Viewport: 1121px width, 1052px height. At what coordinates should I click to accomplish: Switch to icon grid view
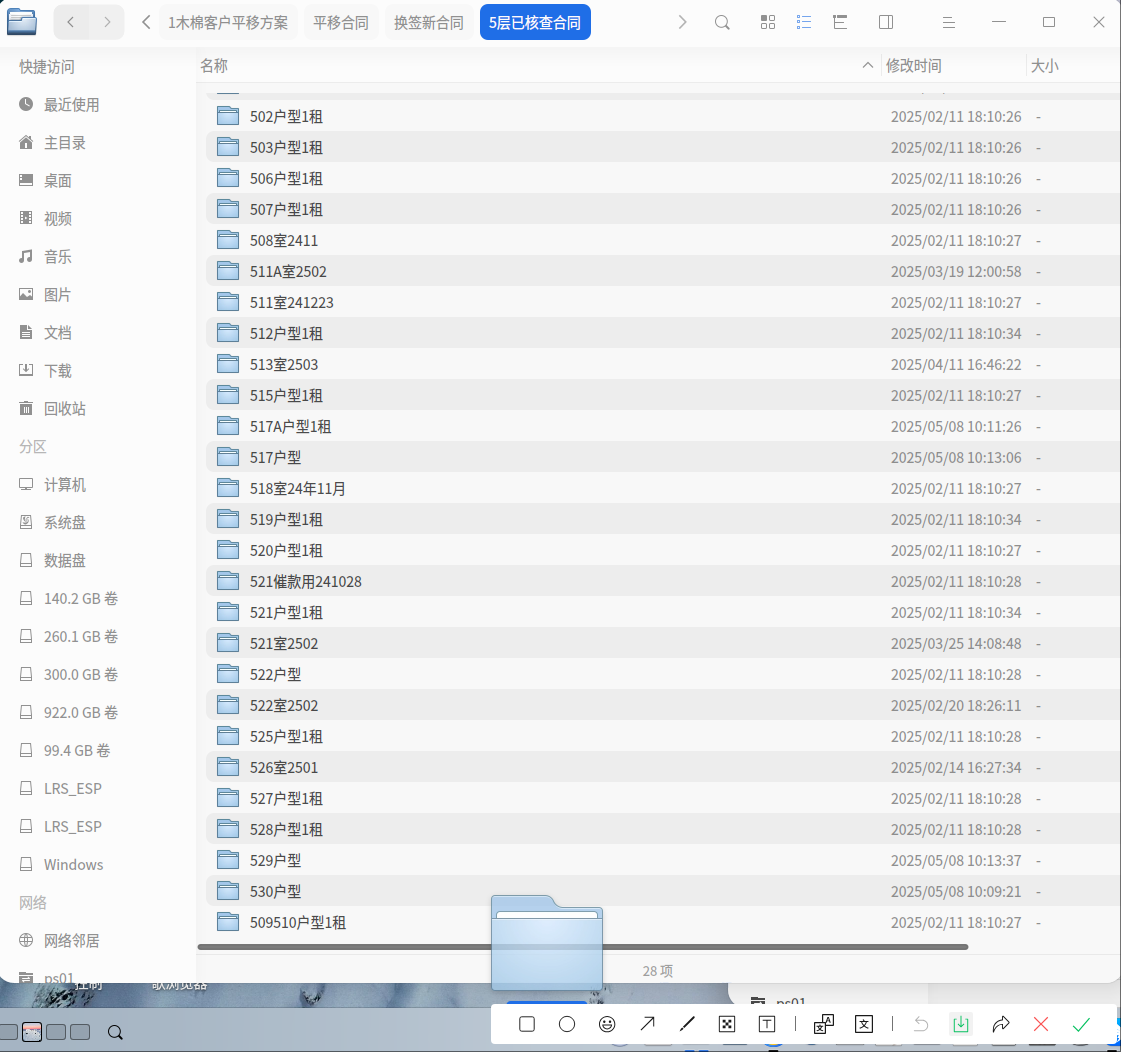(x=768, y=22)
